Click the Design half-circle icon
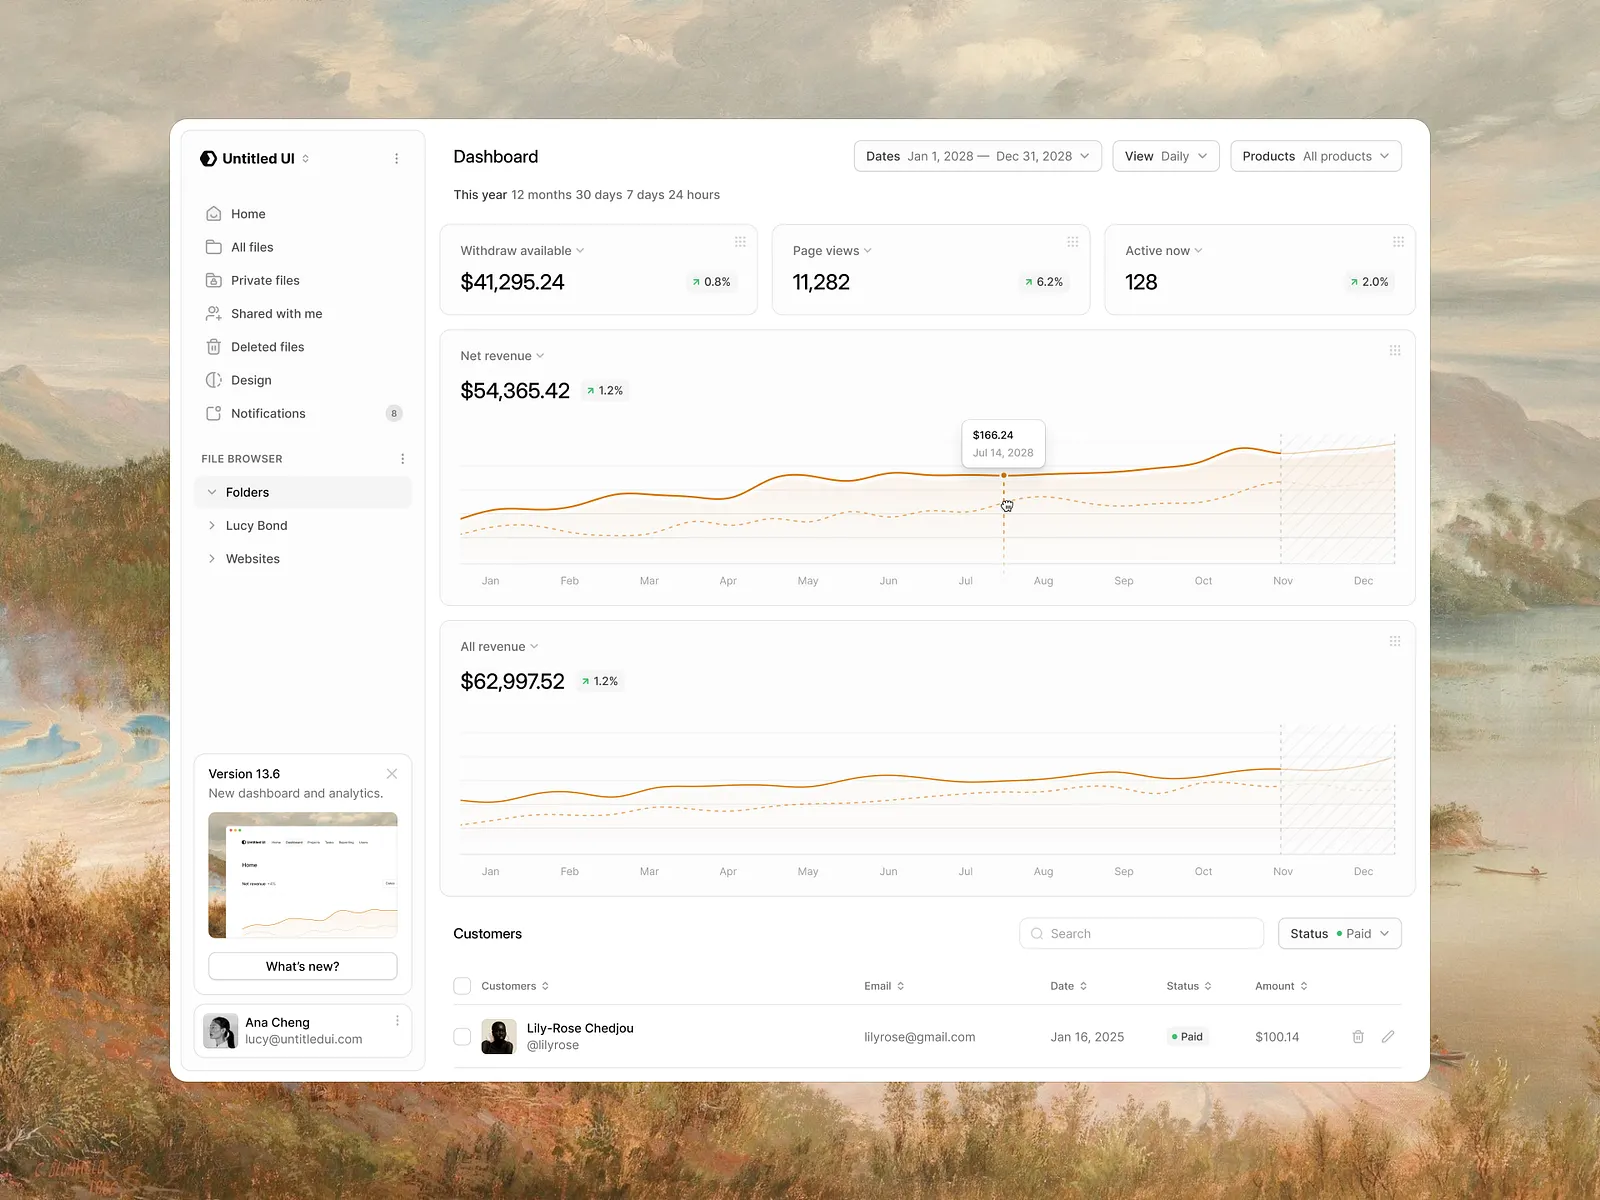The width and height of the screenshot is (1600, 1200). click(213, 380)
